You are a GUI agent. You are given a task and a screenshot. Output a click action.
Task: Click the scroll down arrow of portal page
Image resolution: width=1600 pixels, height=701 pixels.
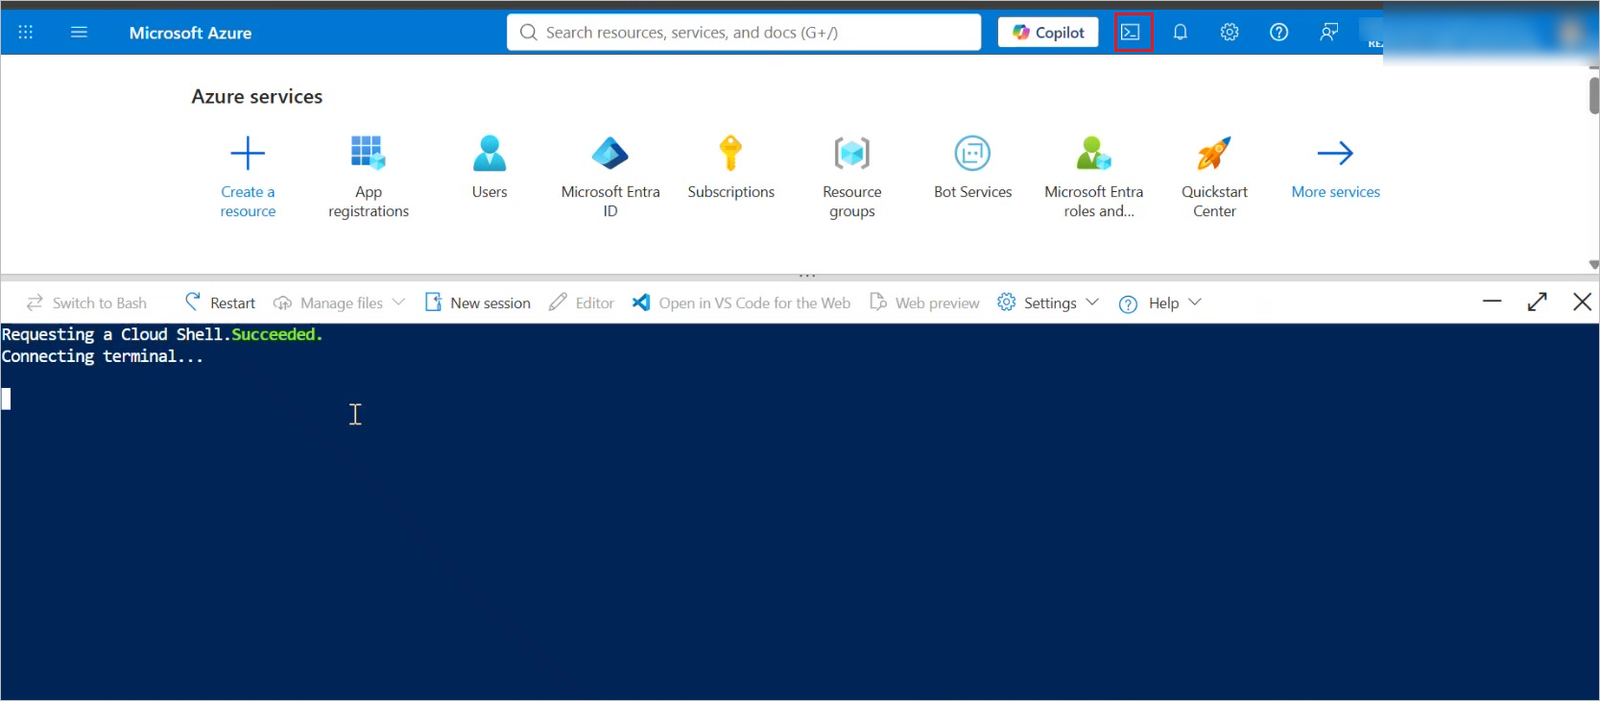pos(1593,265)
